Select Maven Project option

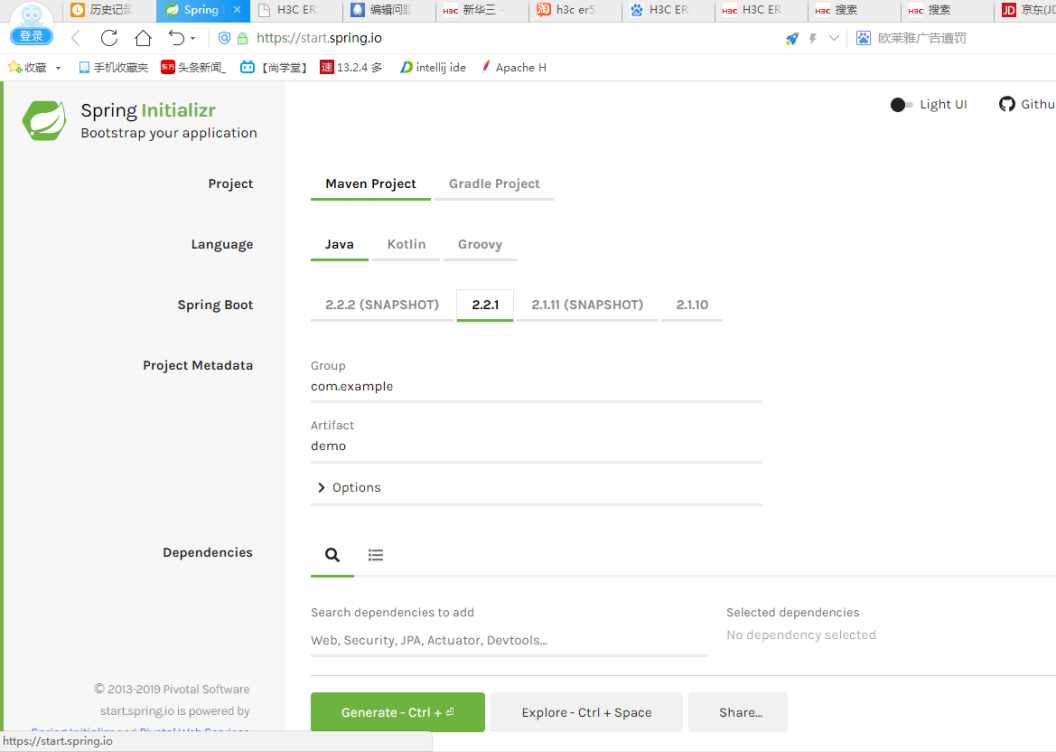coord(370,184)
